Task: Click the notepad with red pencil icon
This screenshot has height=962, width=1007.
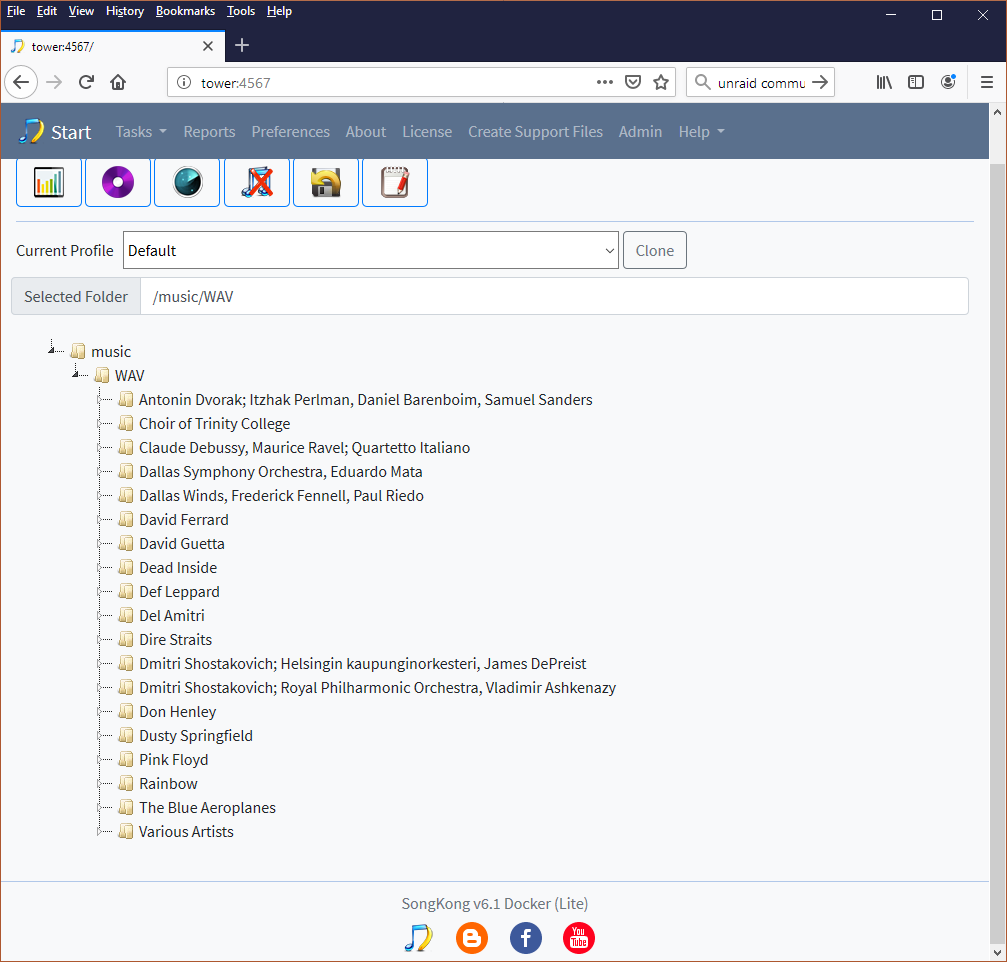Action: coord(395,182)
